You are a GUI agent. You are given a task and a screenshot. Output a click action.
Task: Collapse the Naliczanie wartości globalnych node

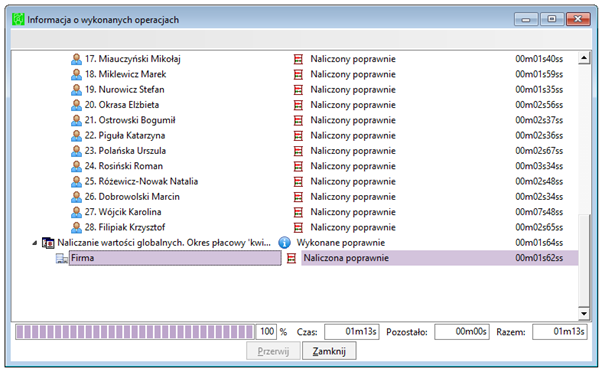pos(35,243)
